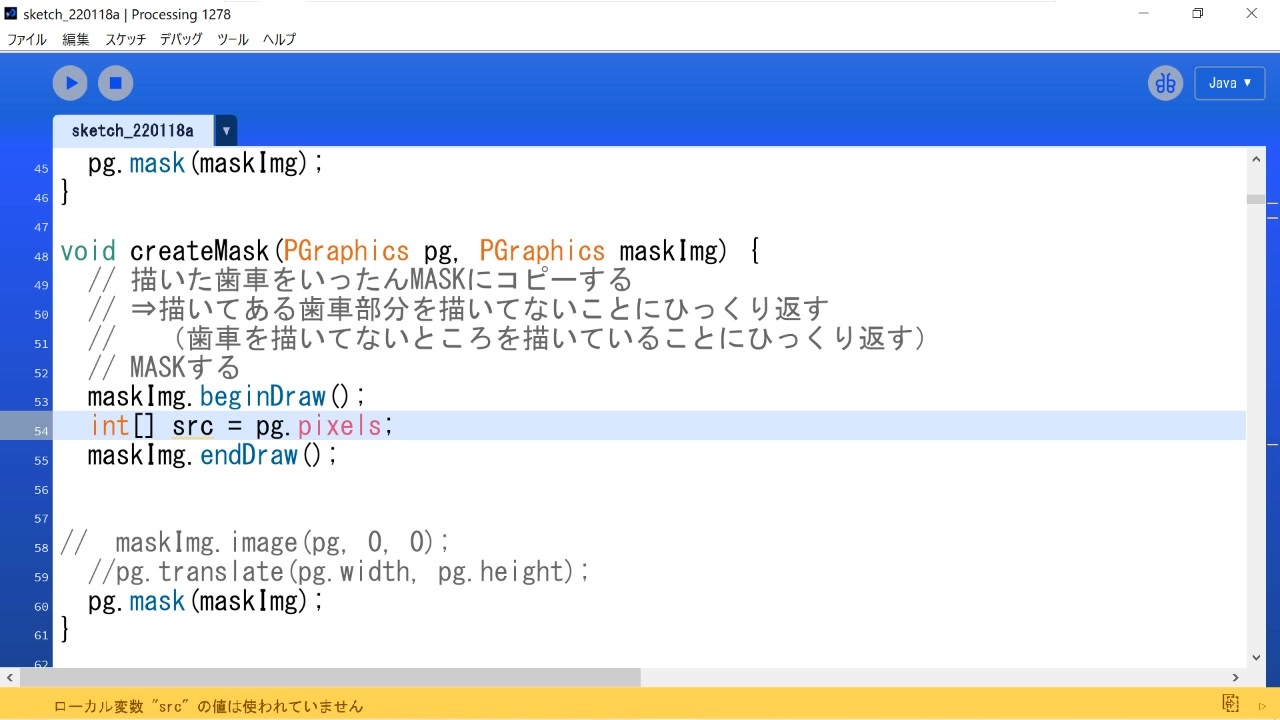
Task: Click the scrollbar down arrow
Action: point(1255,657)
